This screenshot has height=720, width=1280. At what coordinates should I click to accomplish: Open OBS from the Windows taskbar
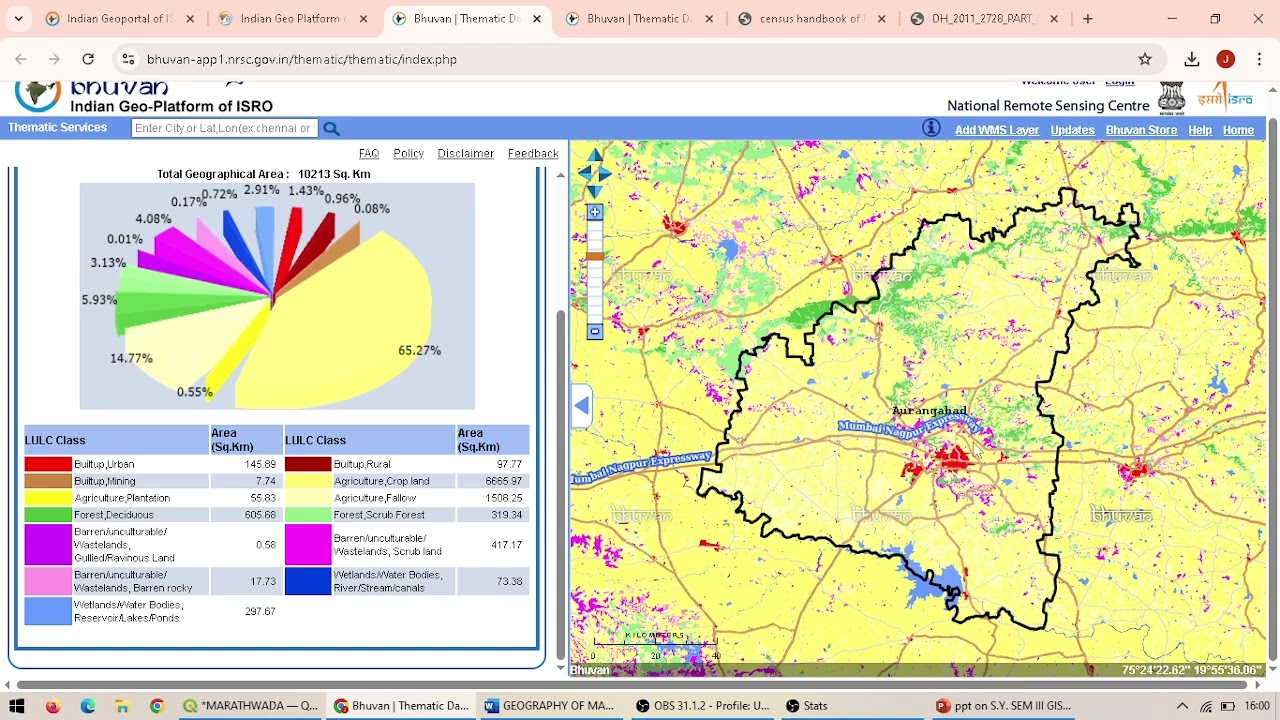click(x=702, y=706)
